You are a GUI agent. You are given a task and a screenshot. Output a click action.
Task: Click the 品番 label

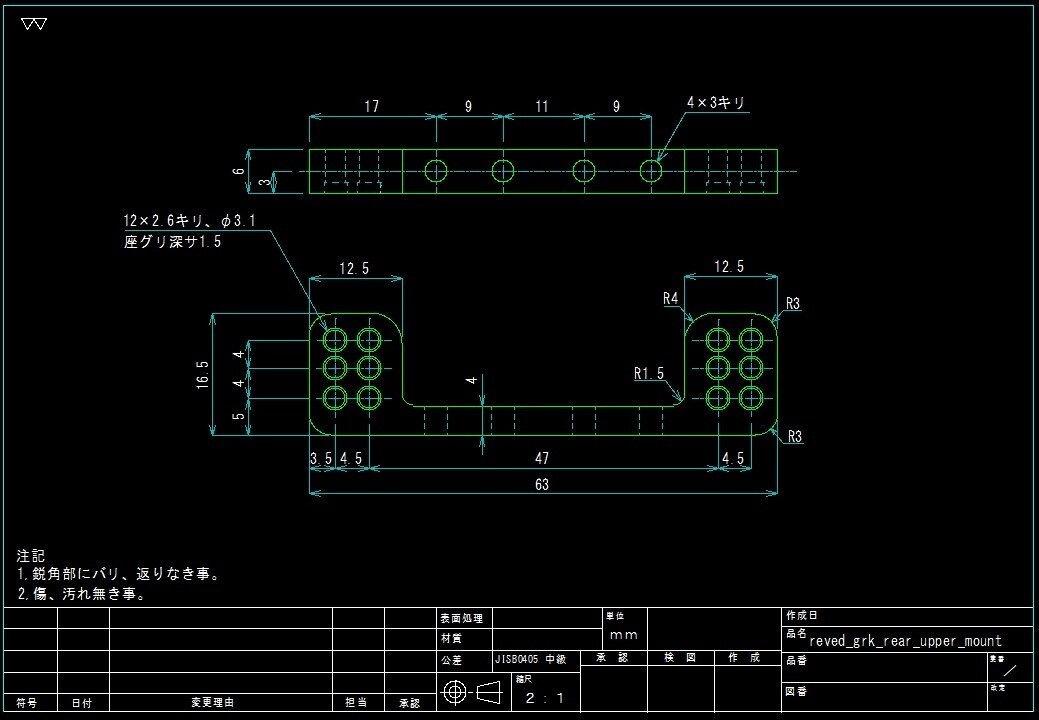point(796,660)
